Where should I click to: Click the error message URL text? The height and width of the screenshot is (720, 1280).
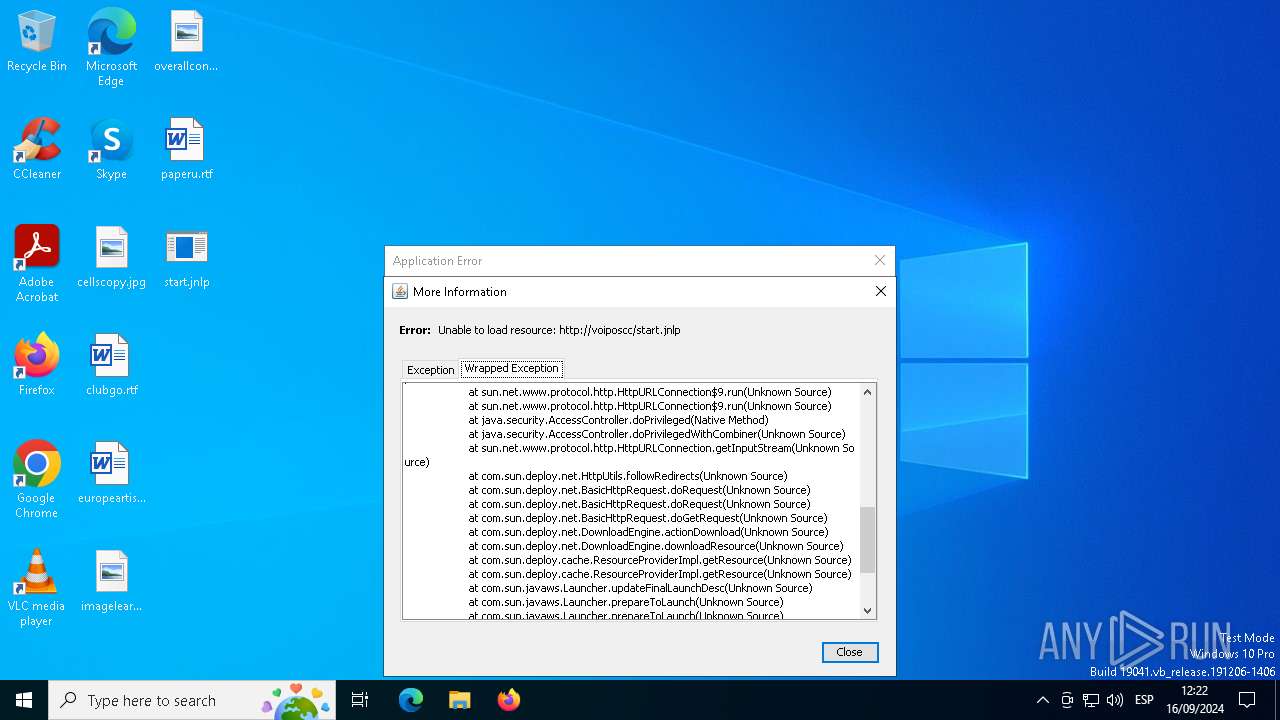coord(619,330)
